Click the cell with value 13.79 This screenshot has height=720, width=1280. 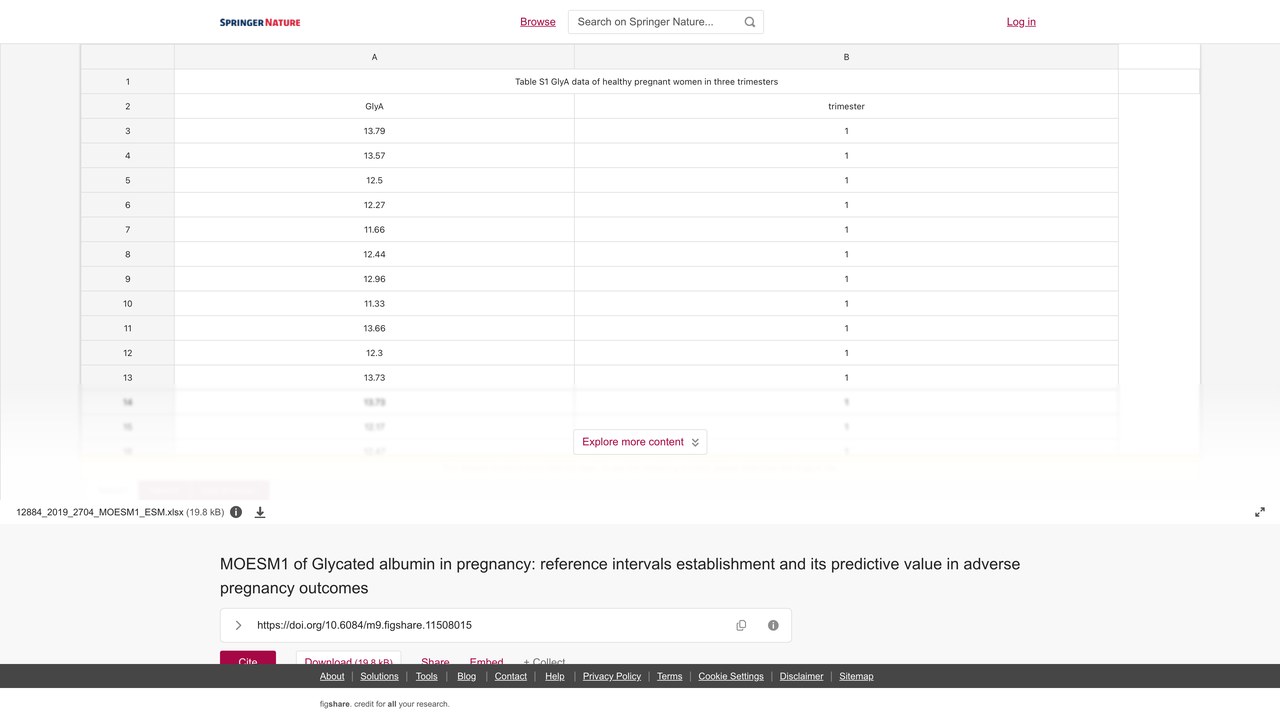(x=374, y=131)
